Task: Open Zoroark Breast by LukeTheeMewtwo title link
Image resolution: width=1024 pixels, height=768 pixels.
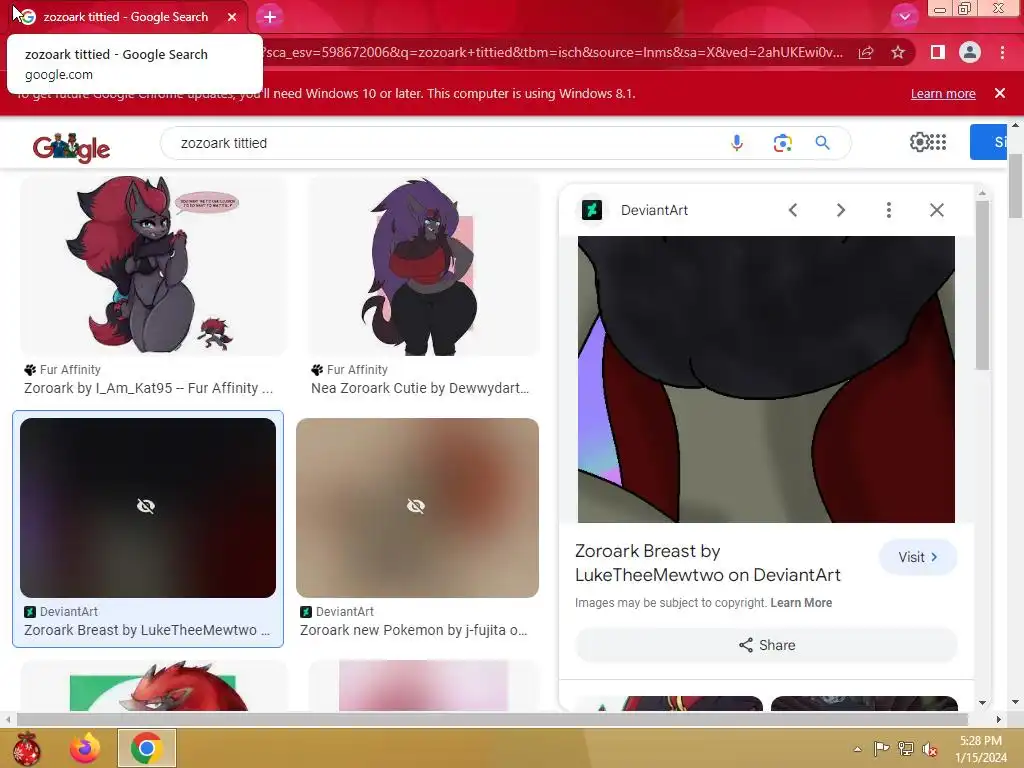Action: 707,563
